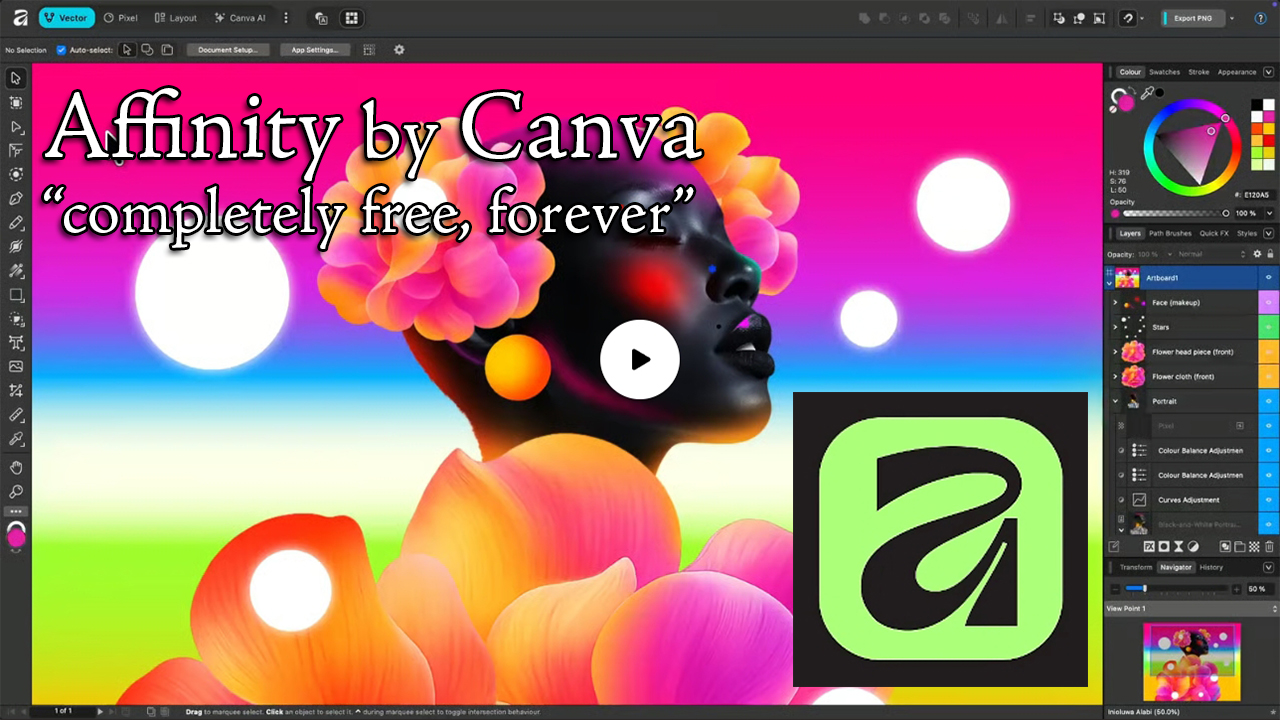Viewport: 1280px width, 720px height.
Task: Select the Pen tool in left toolbar
Action: point(16,199)
